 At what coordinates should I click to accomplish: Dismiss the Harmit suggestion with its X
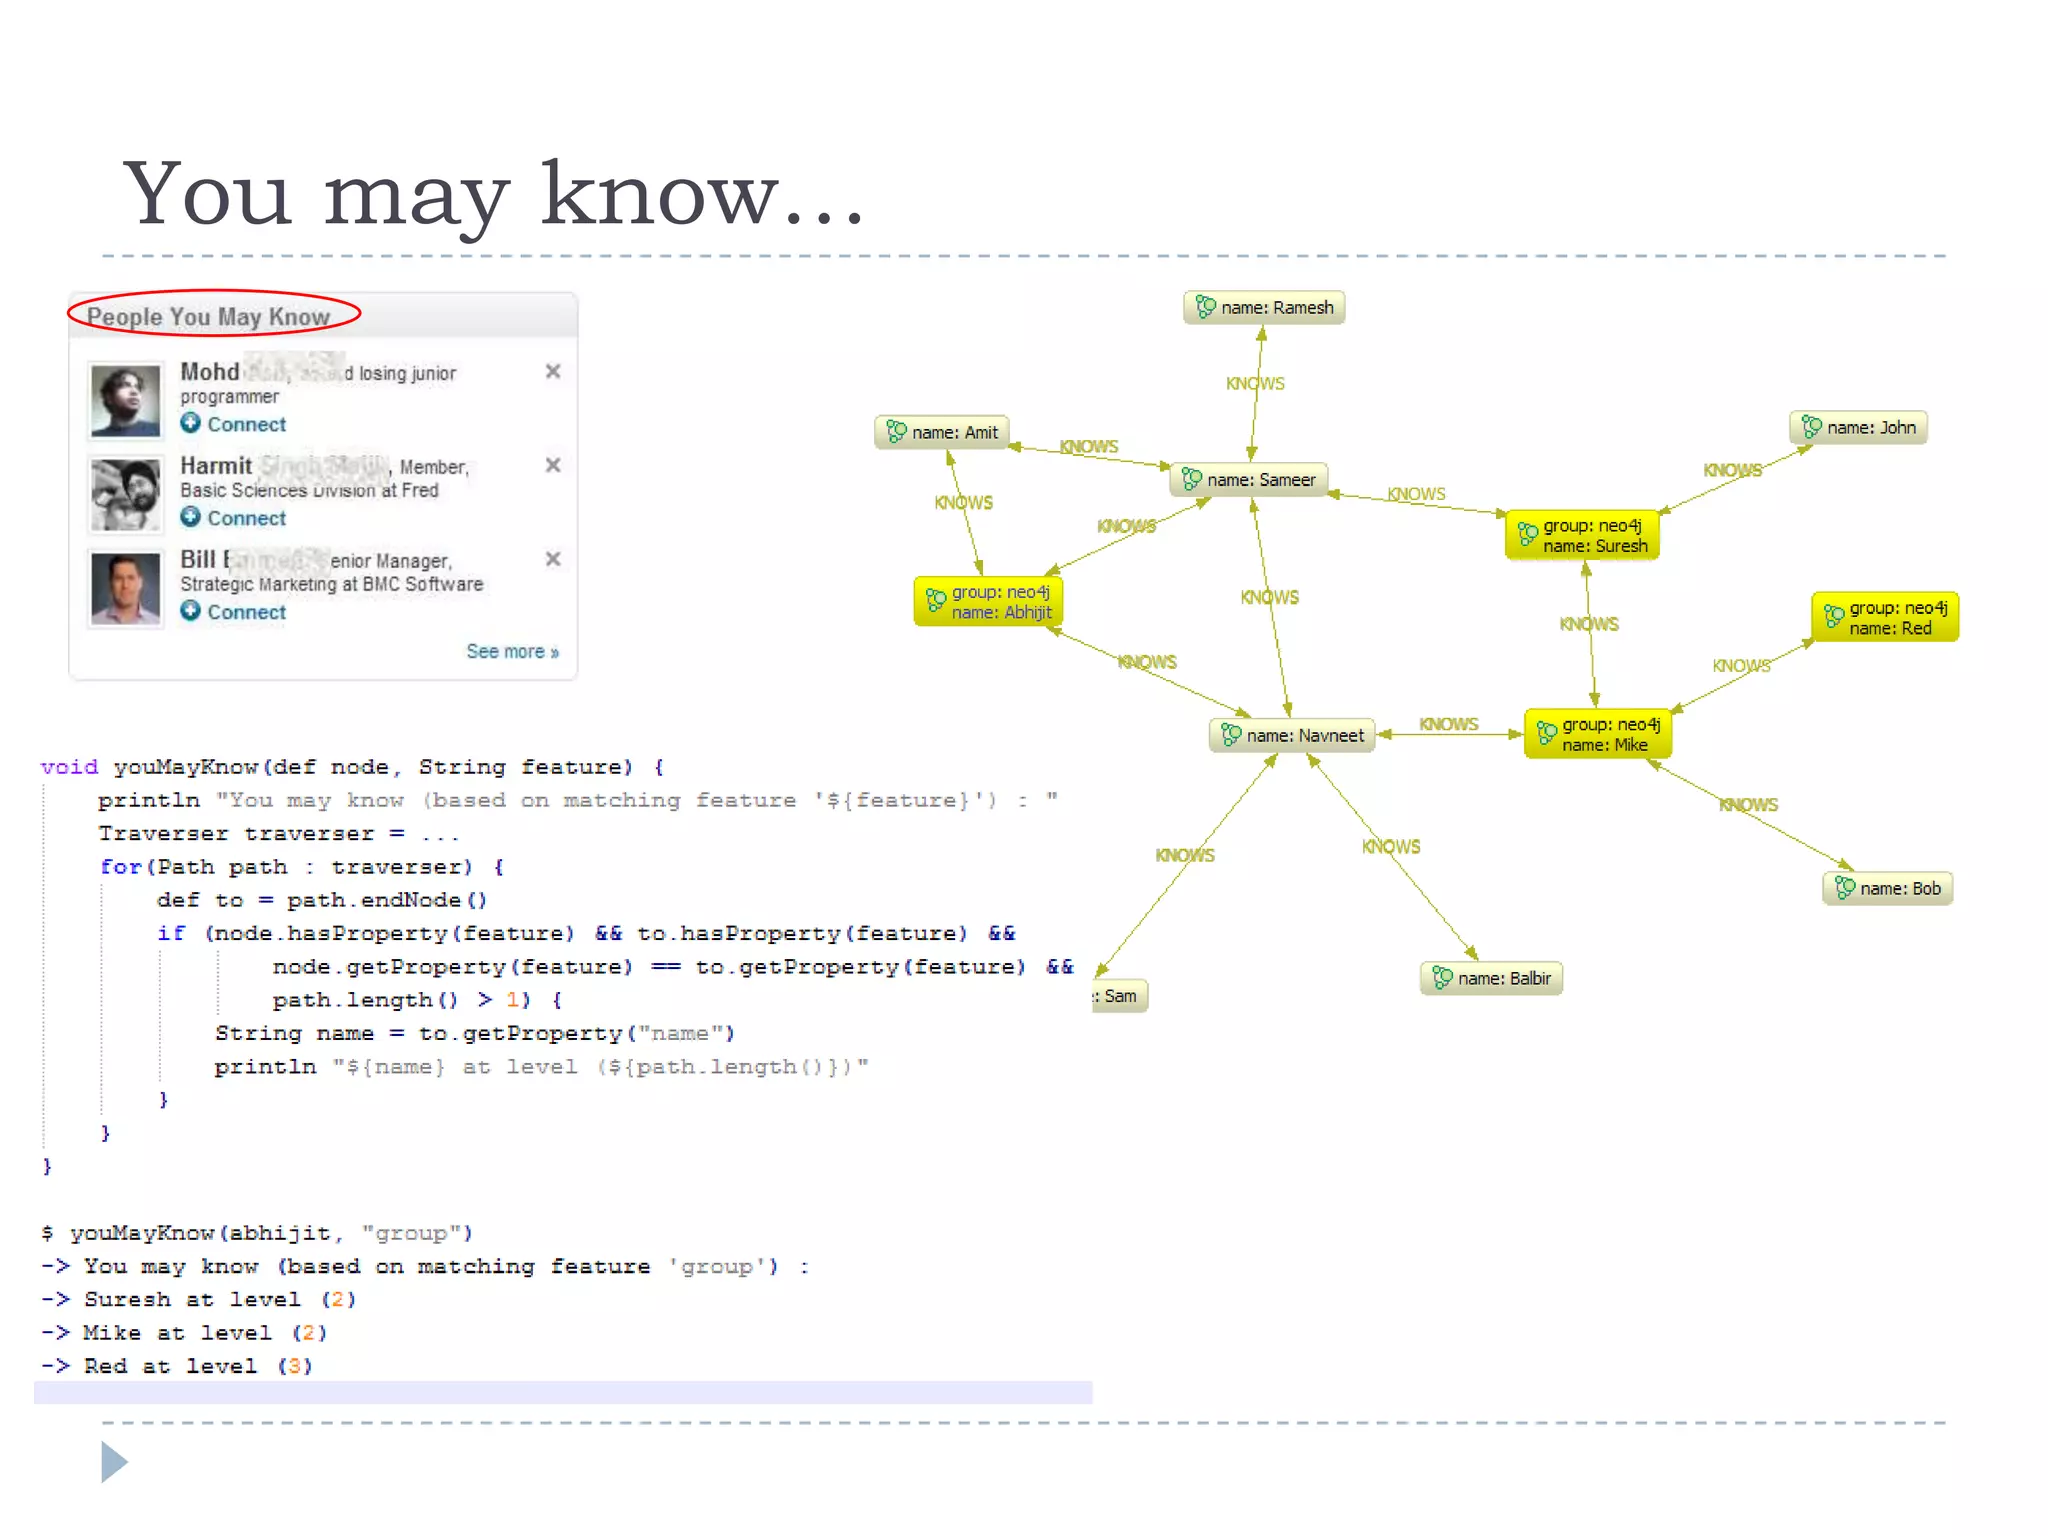[553, 465]
